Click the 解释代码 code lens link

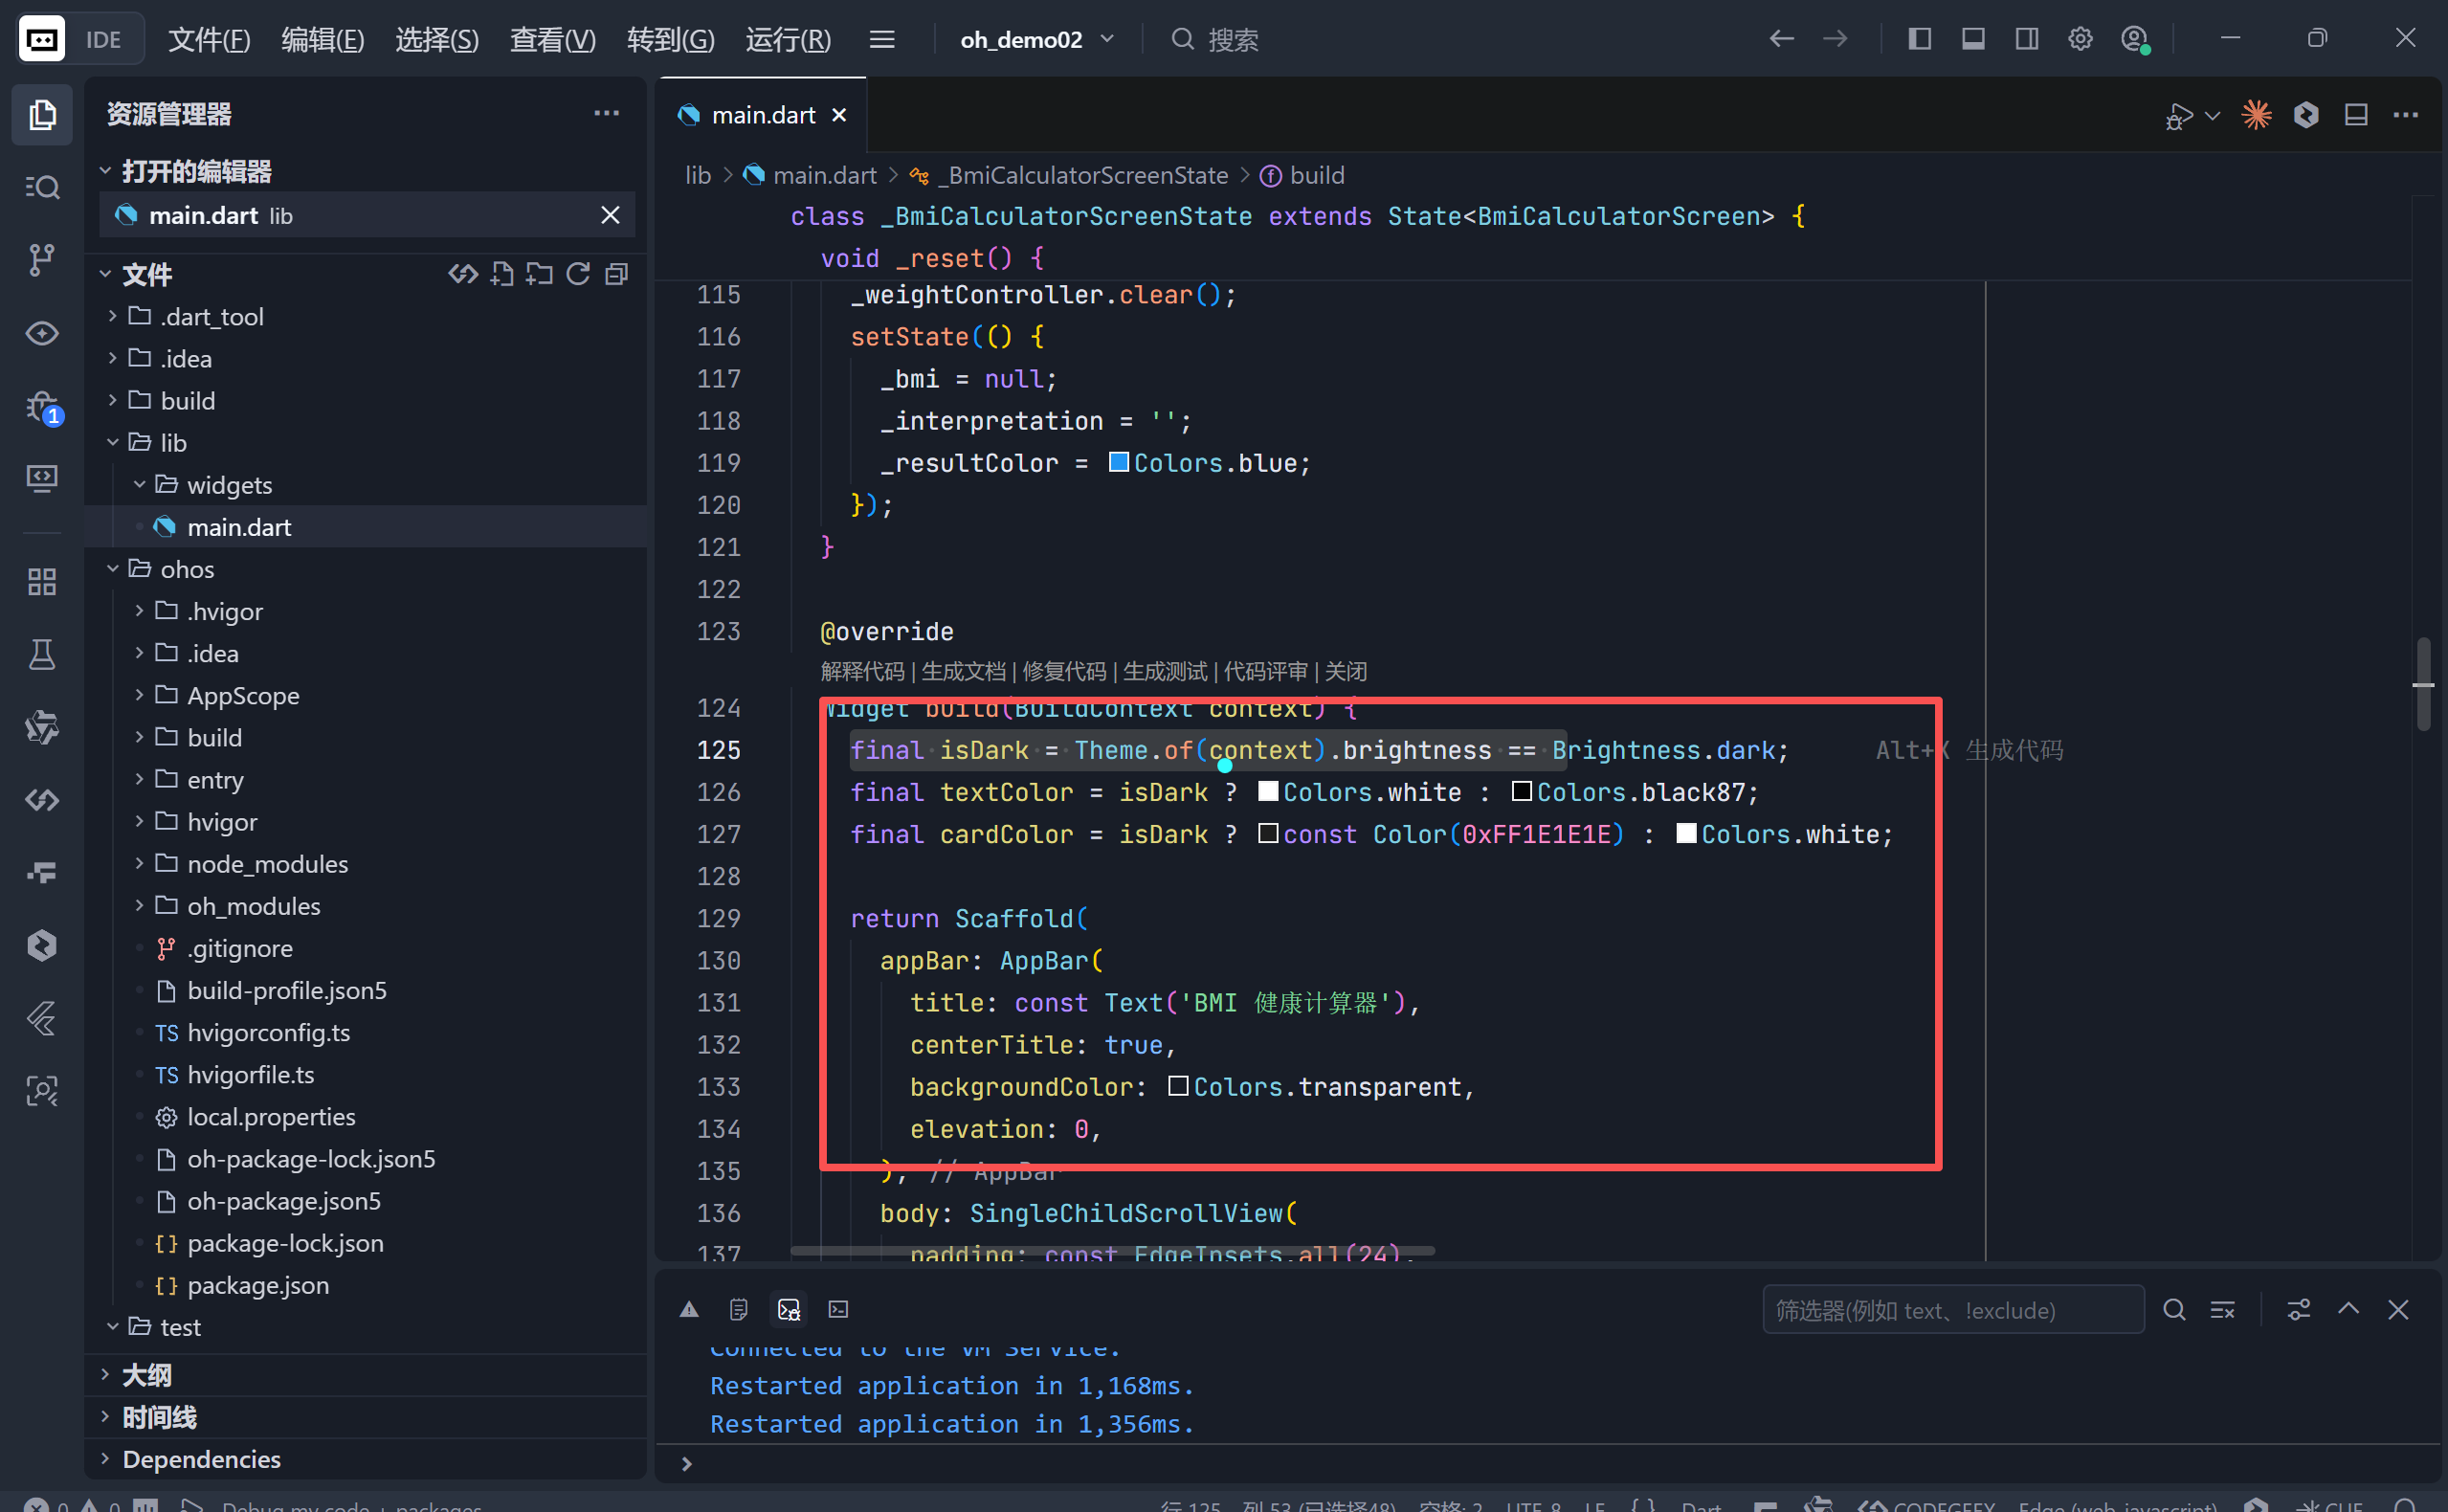point(862,671)
